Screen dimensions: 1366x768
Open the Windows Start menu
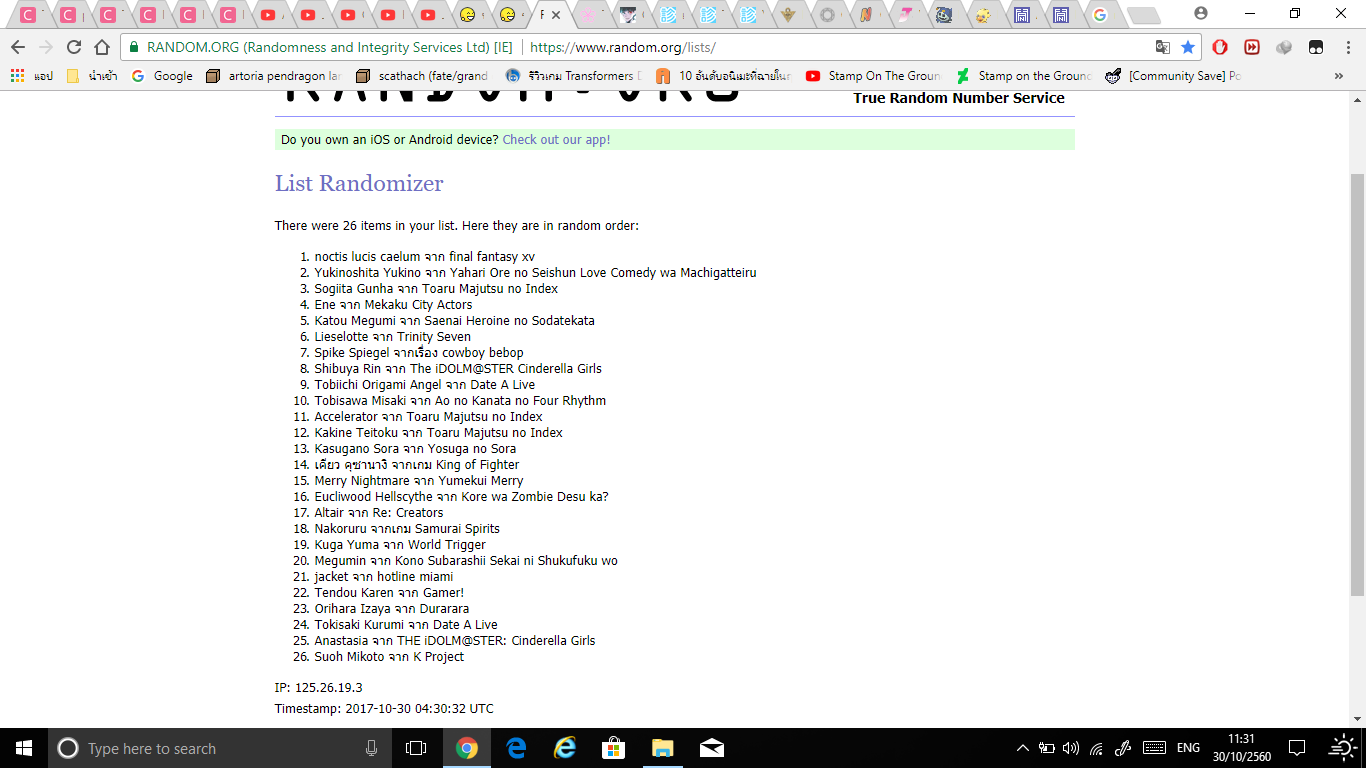pos(24,748)
